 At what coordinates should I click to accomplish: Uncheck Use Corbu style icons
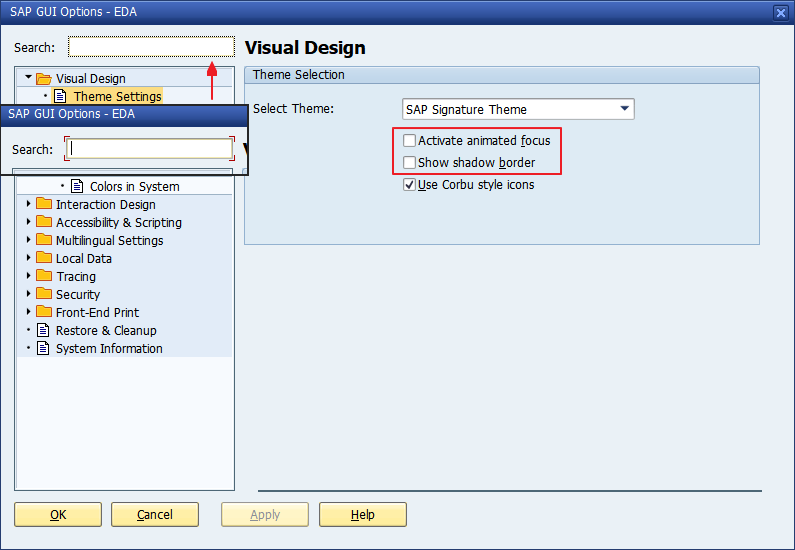pos(409,185)
